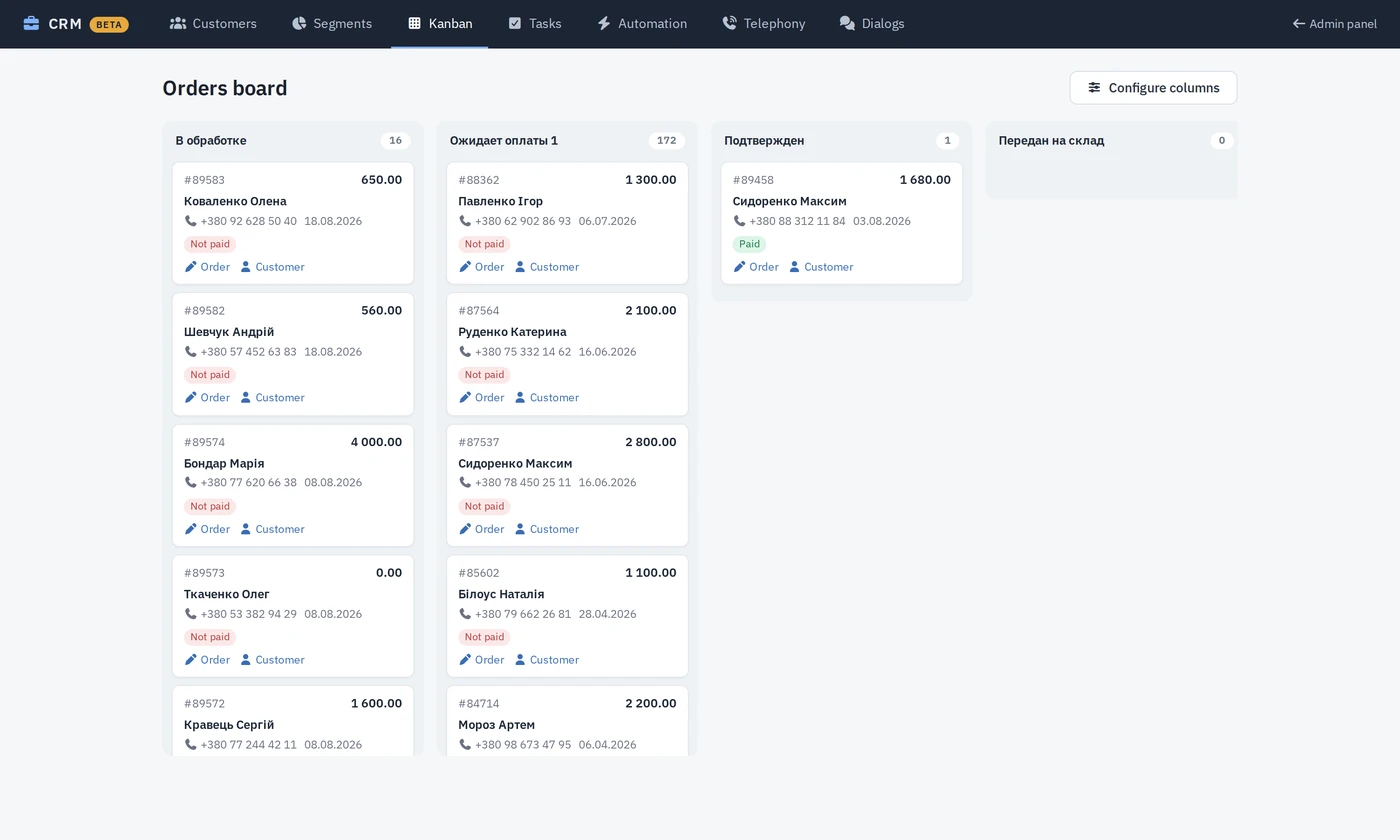The height and width of the screenshot is (840, 1400).
Task: Click person icon on order #89583
Action: click(246, 267)
